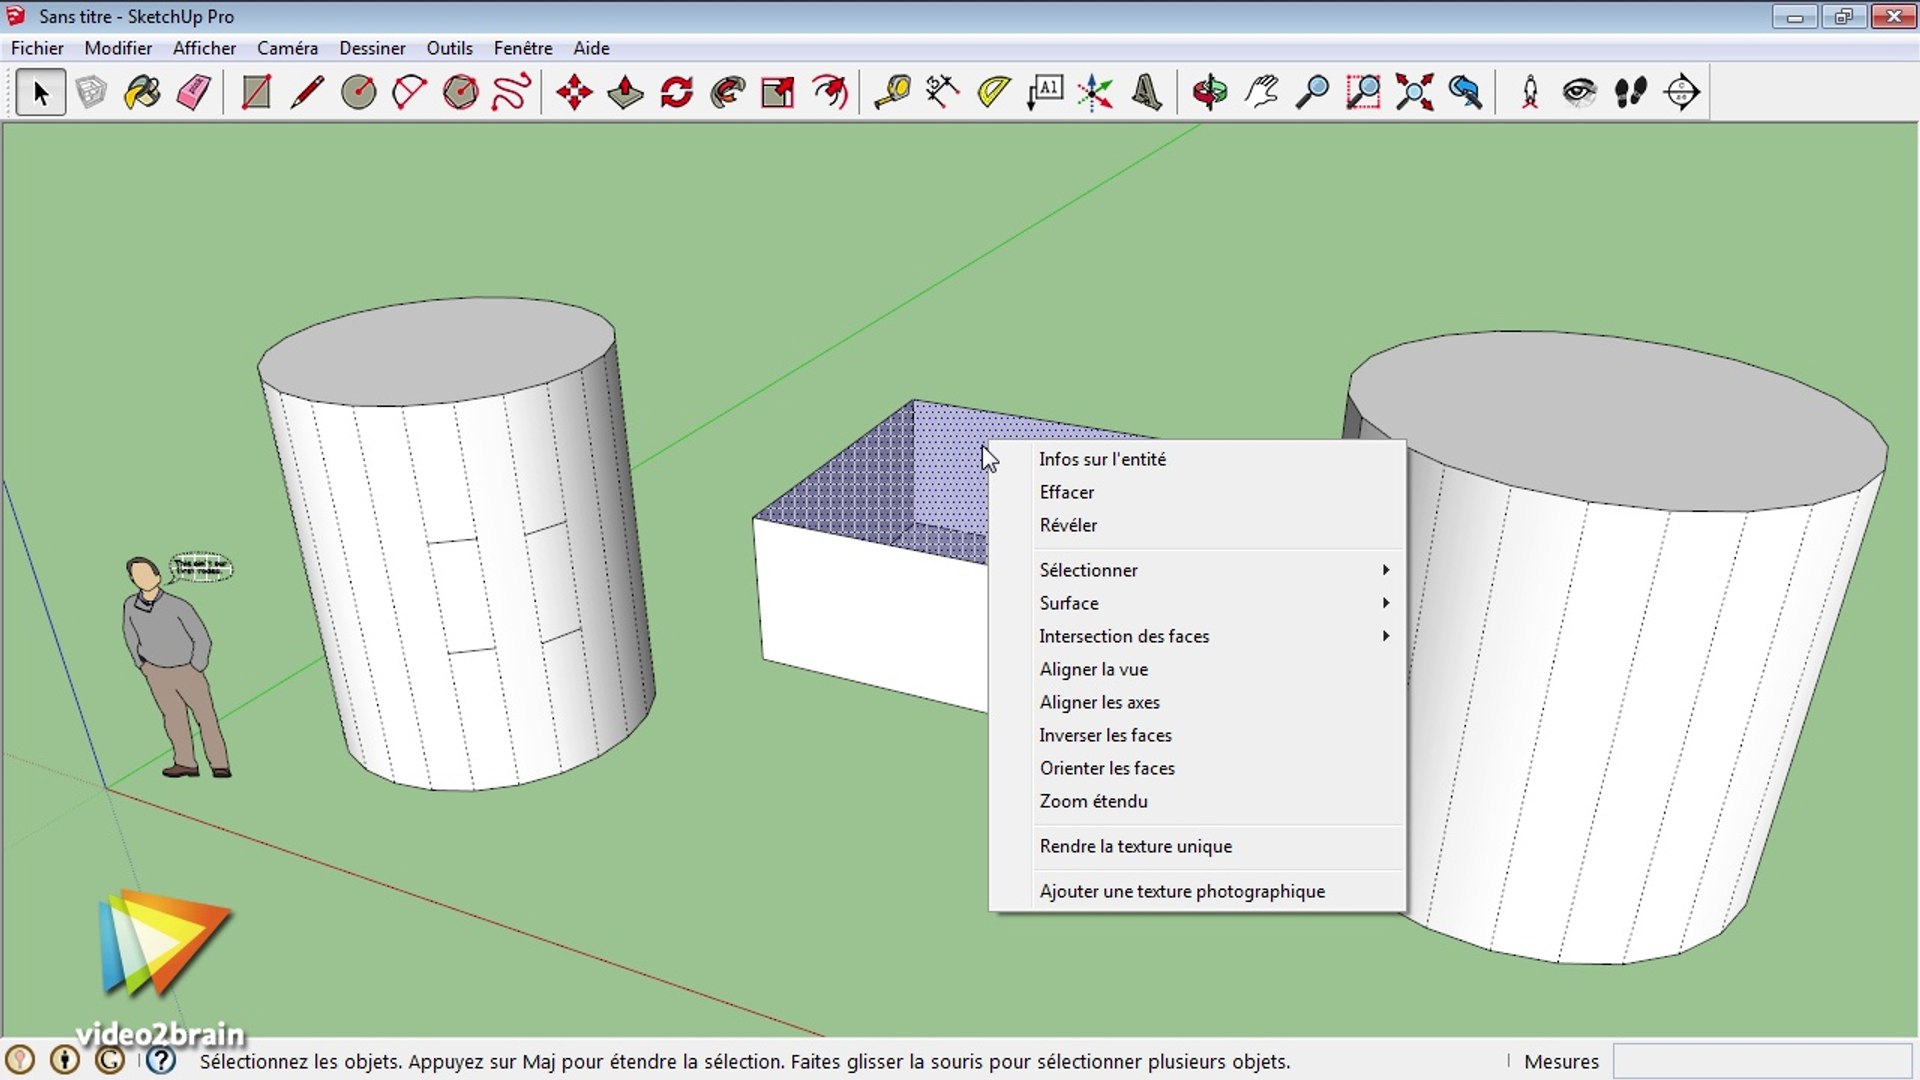
Task: Pick the 3D Text tool
Action: 1146,93
